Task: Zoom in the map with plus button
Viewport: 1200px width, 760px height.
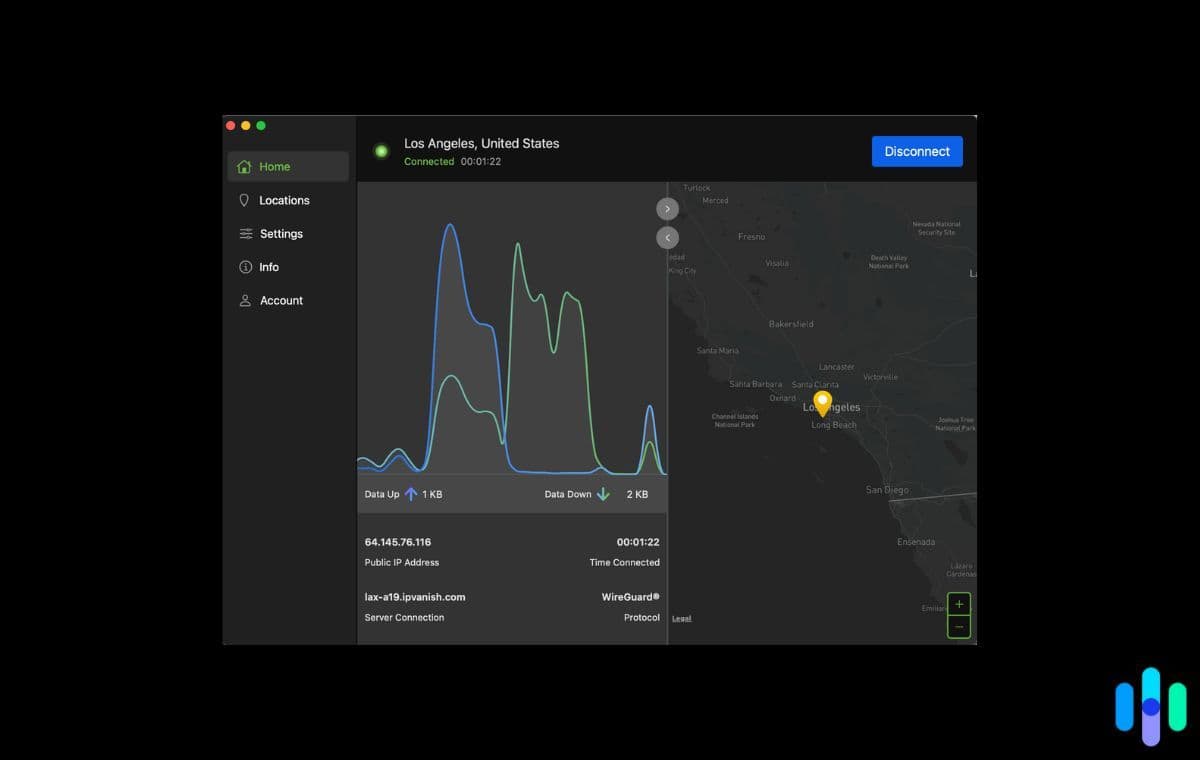Action: pos(959,604)
